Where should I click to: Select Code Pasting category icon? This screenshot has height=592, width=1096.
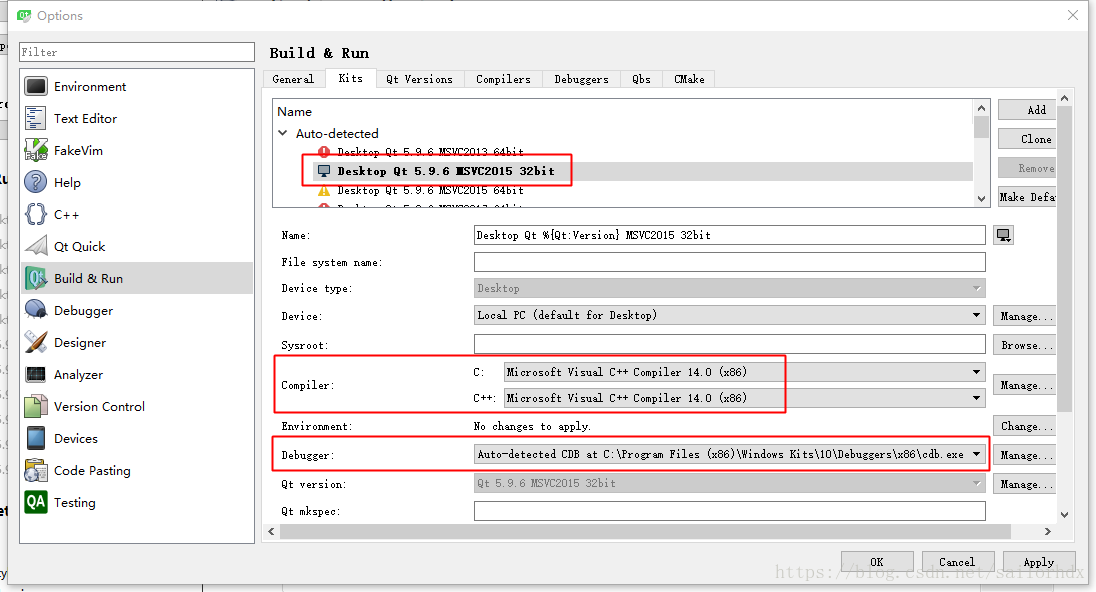point(36,470)
